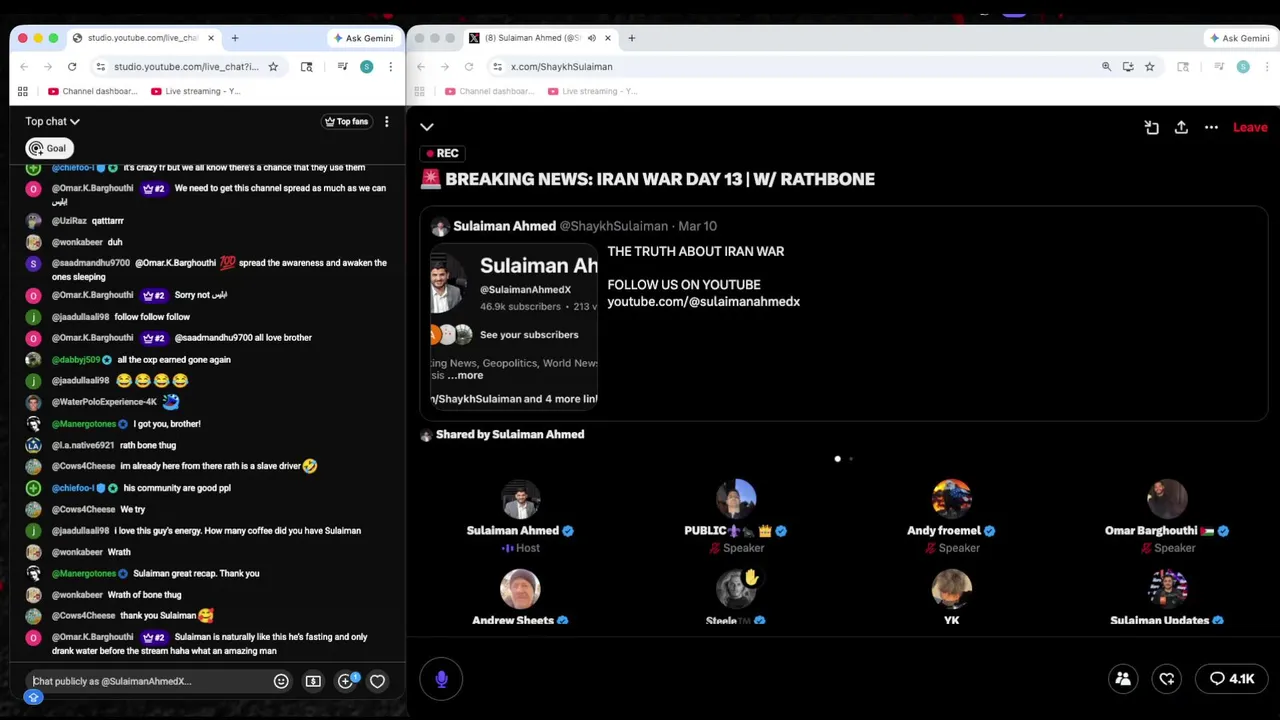The image size is (1280, 720).
Task: Open Andrew Sheets participant avatar
Action: point(520,588)
